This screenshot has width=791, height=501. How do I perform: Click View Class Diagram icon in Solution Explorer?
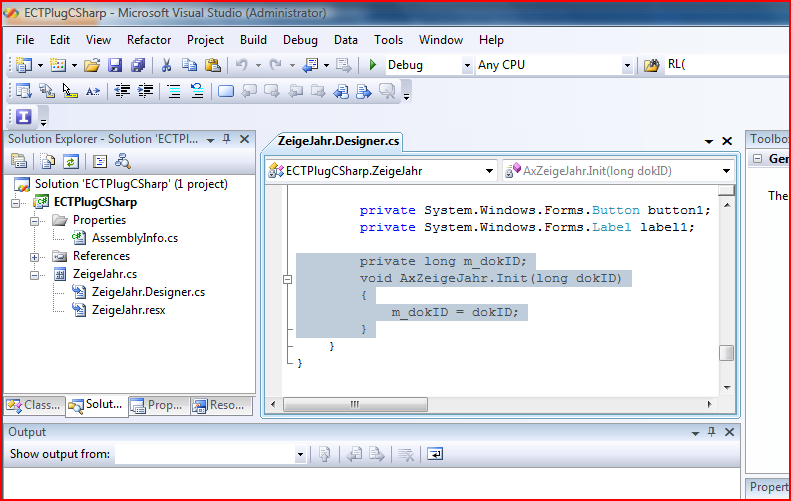point(123,161)
